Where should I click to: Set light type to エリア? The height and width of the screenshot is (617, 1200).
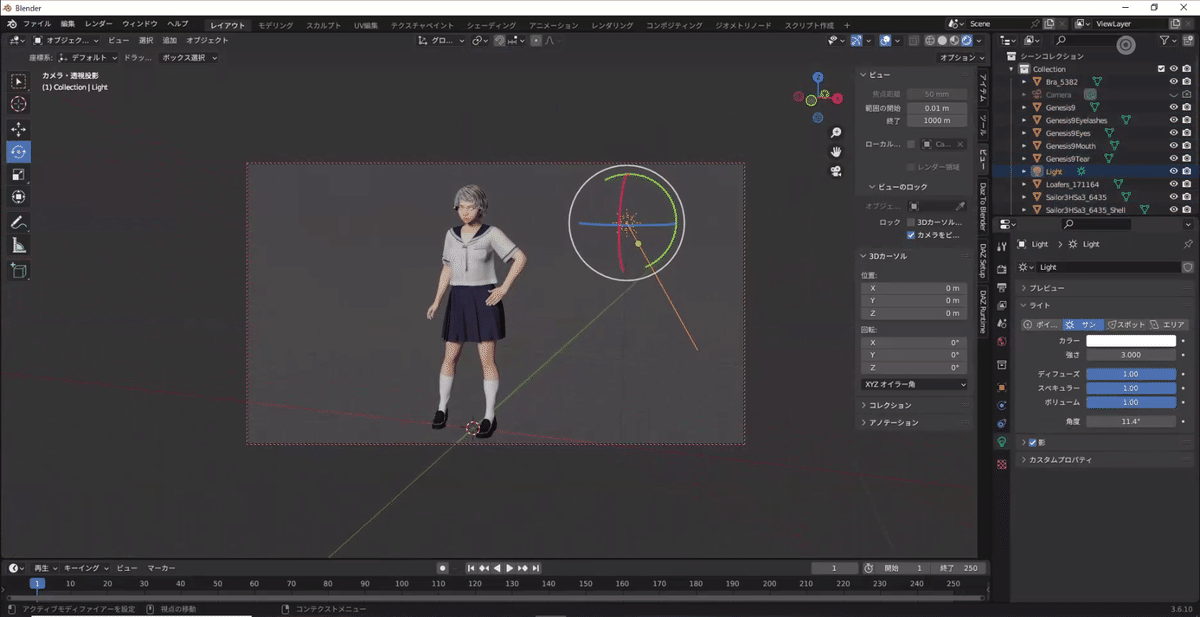1167,325
